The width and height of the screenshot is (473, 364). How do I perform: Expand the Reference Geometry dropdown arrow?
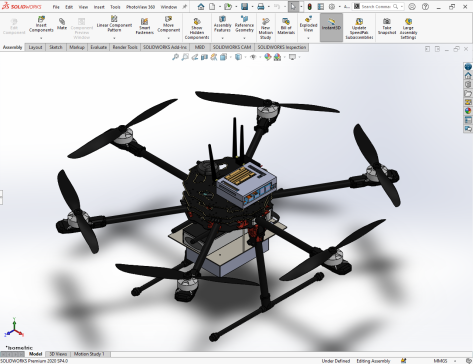[244, 38]
